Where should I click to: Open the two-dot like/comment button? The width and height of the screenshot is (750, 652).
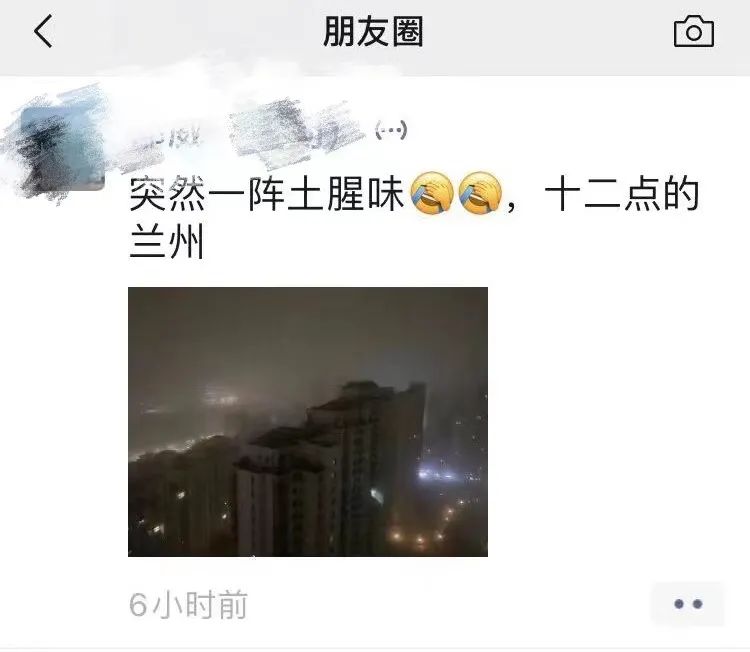click(688, 604)
